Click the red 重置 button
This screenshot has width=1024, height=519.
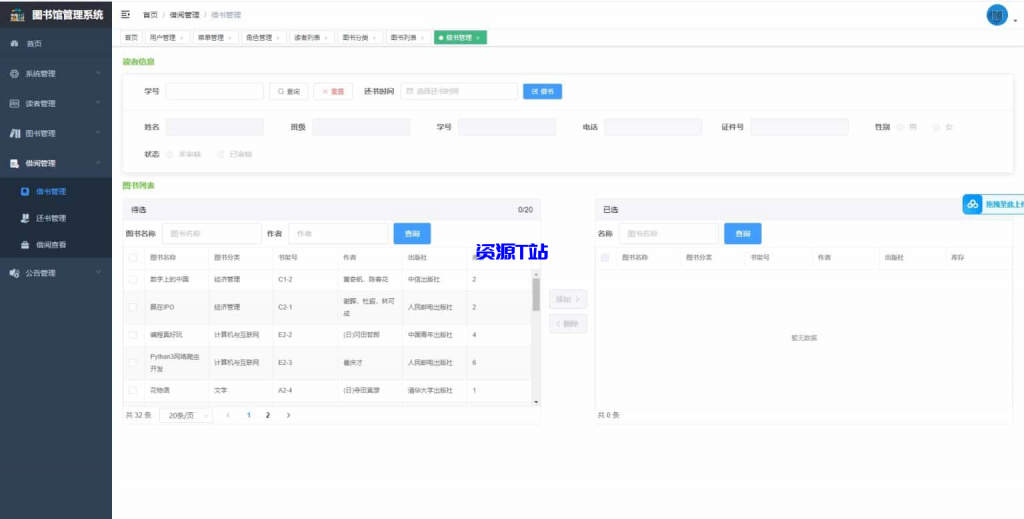pos(333,91)
